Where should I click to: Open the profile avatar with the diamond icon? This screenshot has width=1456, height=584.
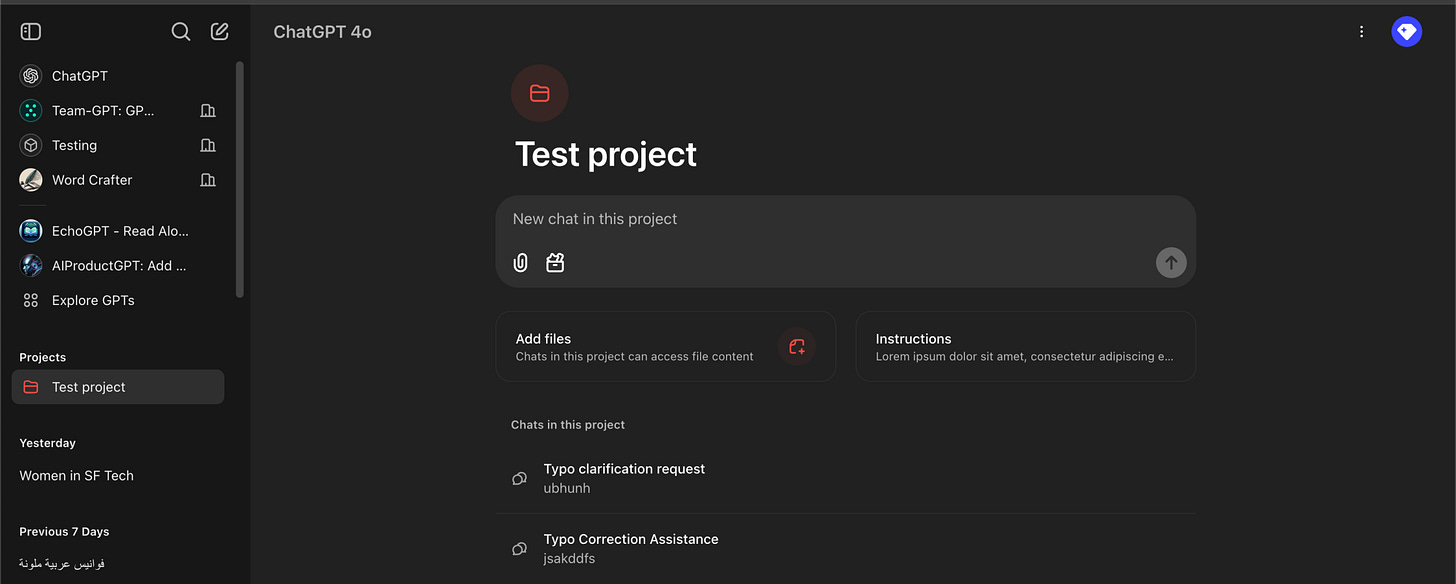[x=1407, y=32]
